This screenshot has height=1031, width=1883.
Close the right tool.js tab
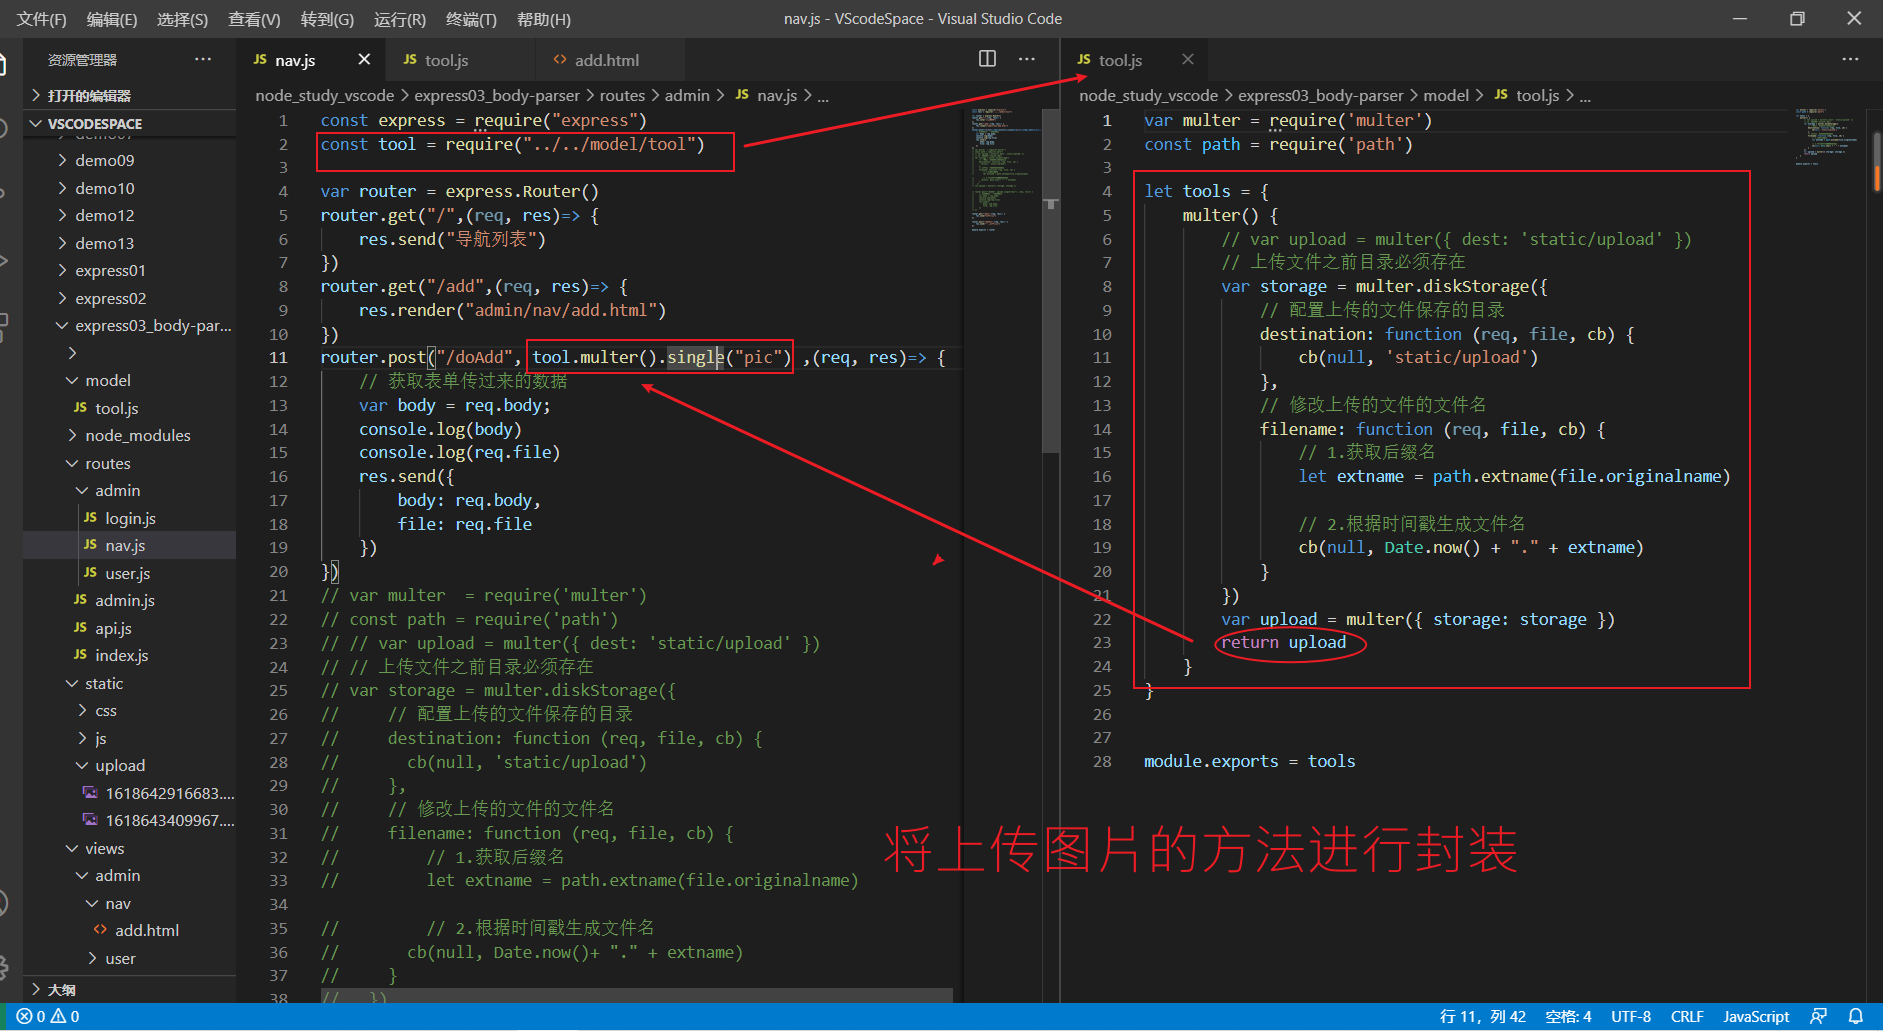[x=1188, y=60]
